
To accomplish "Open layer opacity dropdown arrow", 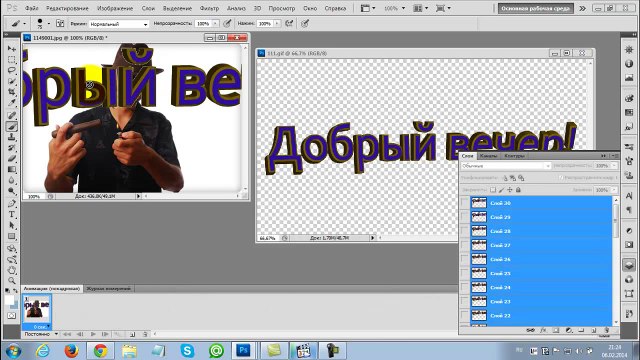I will pos(613,166).
